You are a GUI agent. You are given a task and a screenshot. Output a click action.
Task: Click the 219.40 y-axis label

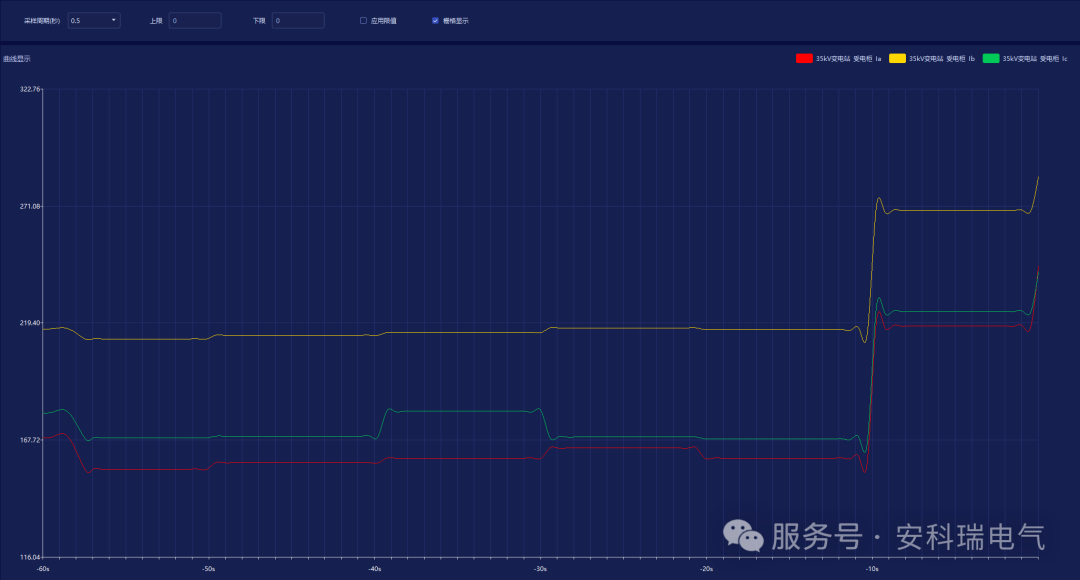click(x=30, y=322)
